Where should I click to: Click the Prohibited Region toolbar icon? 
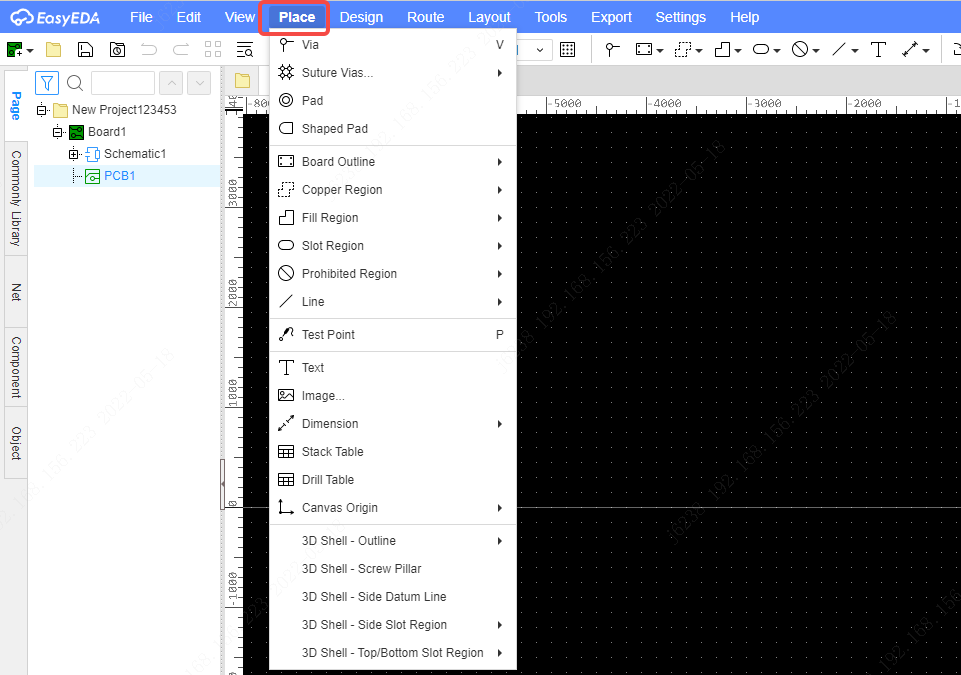[800, 50]
